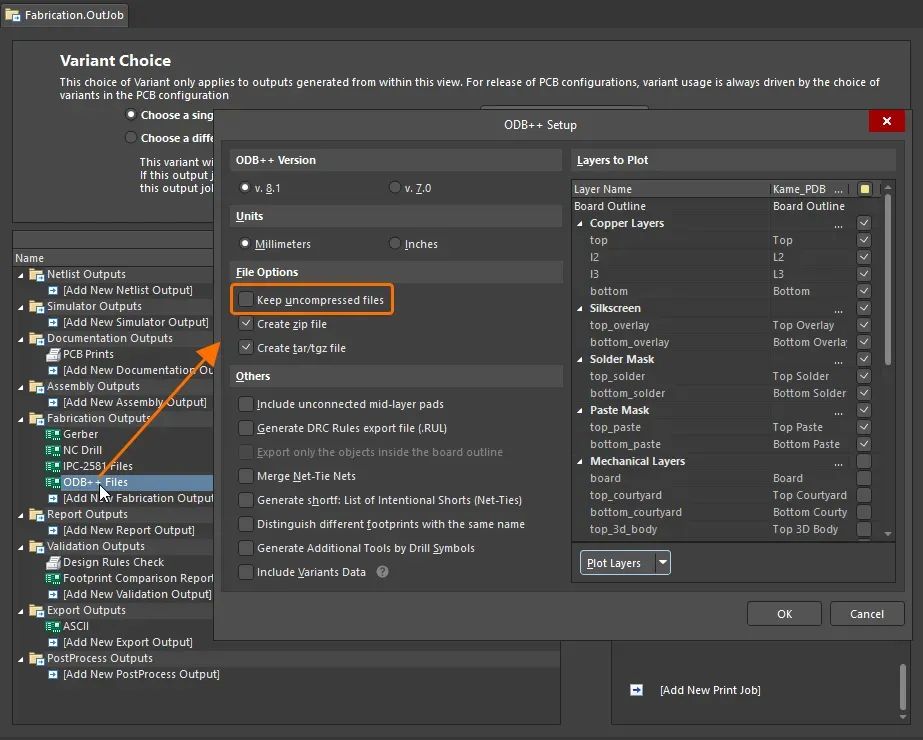The width and height of the screenshot is (923, 740).
Task: Select the Gerber output entry
Action: [81, 434]
